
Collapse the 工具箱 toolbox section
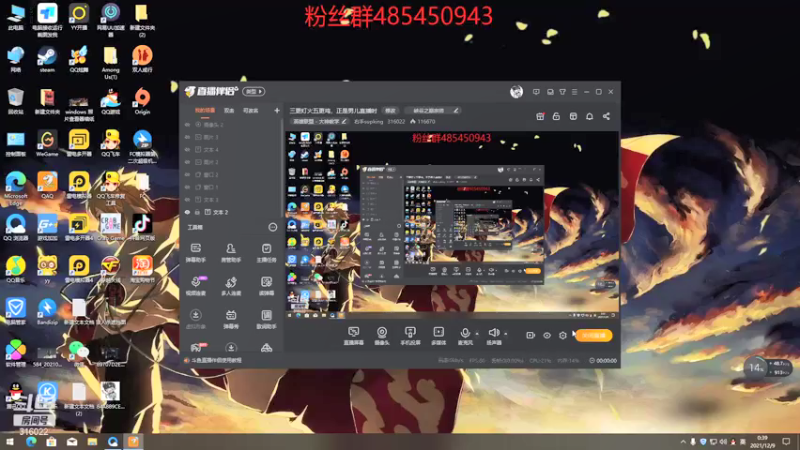coord(273,227)
